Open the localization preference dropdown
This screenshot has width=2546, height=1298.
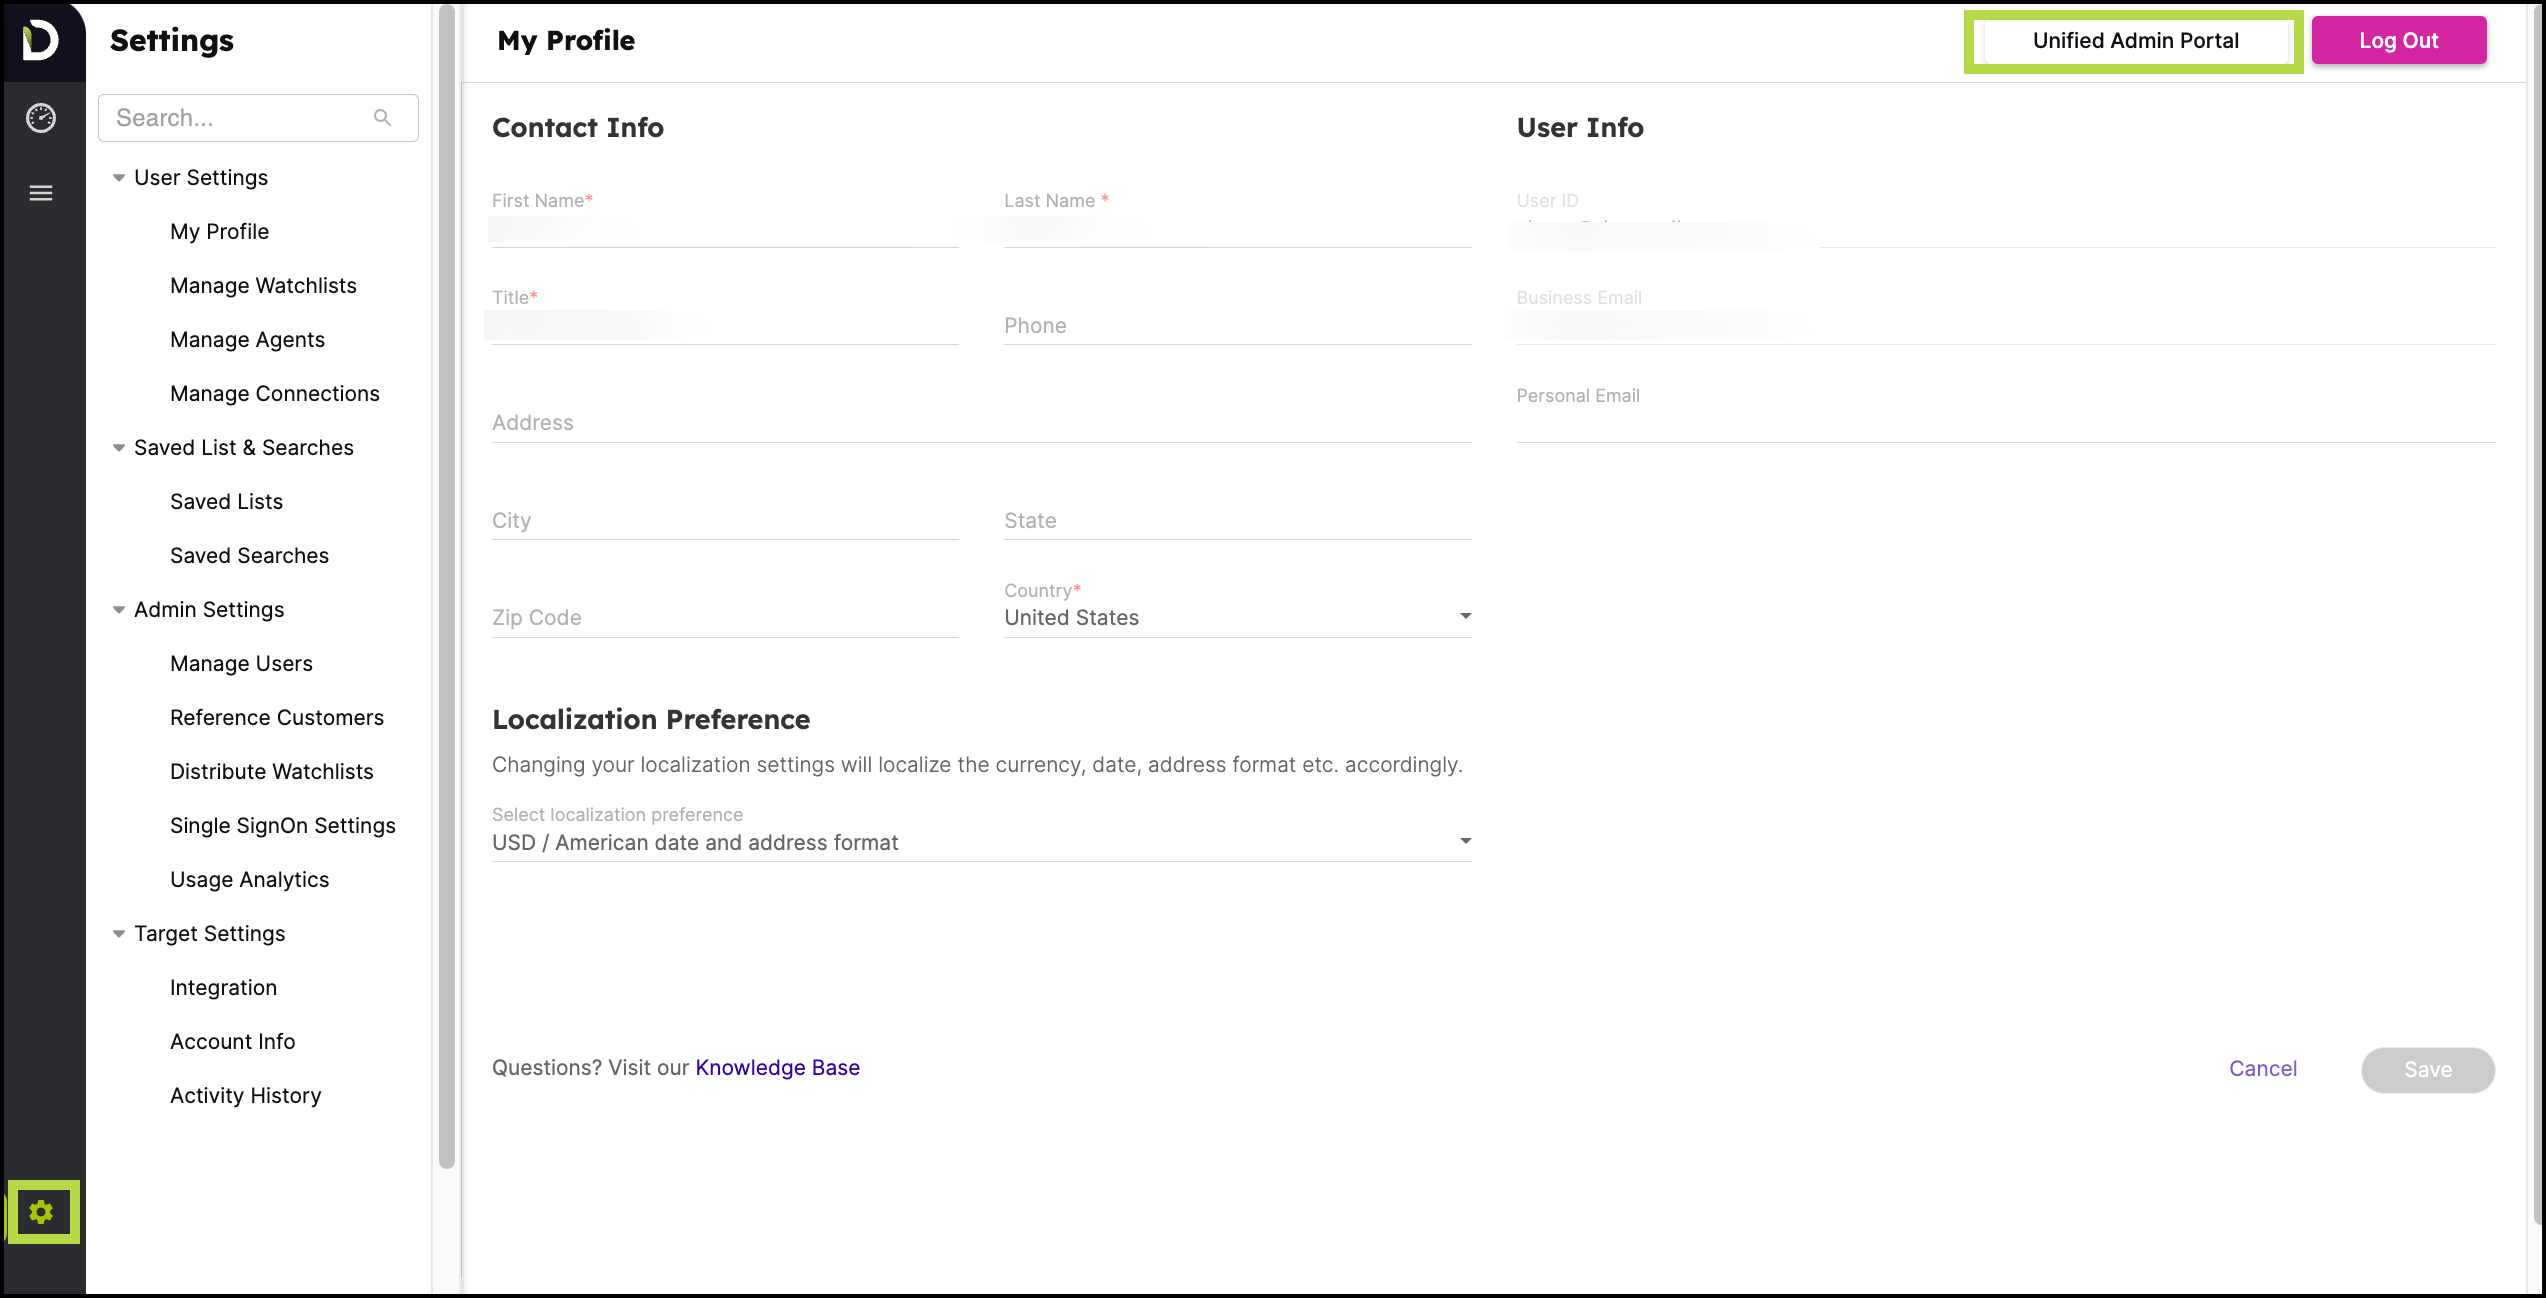981,842
